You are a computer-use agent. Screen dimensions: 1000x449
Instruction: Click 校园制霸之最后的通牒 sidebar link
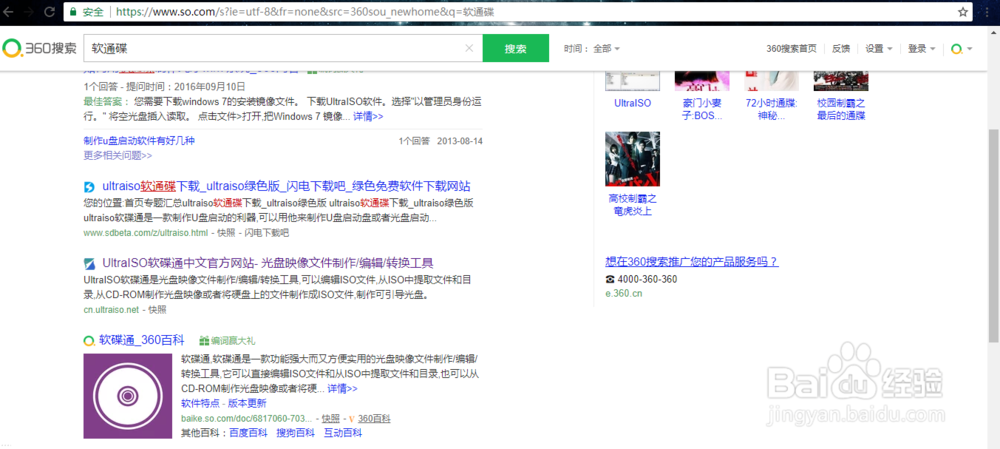click(841, 109)
